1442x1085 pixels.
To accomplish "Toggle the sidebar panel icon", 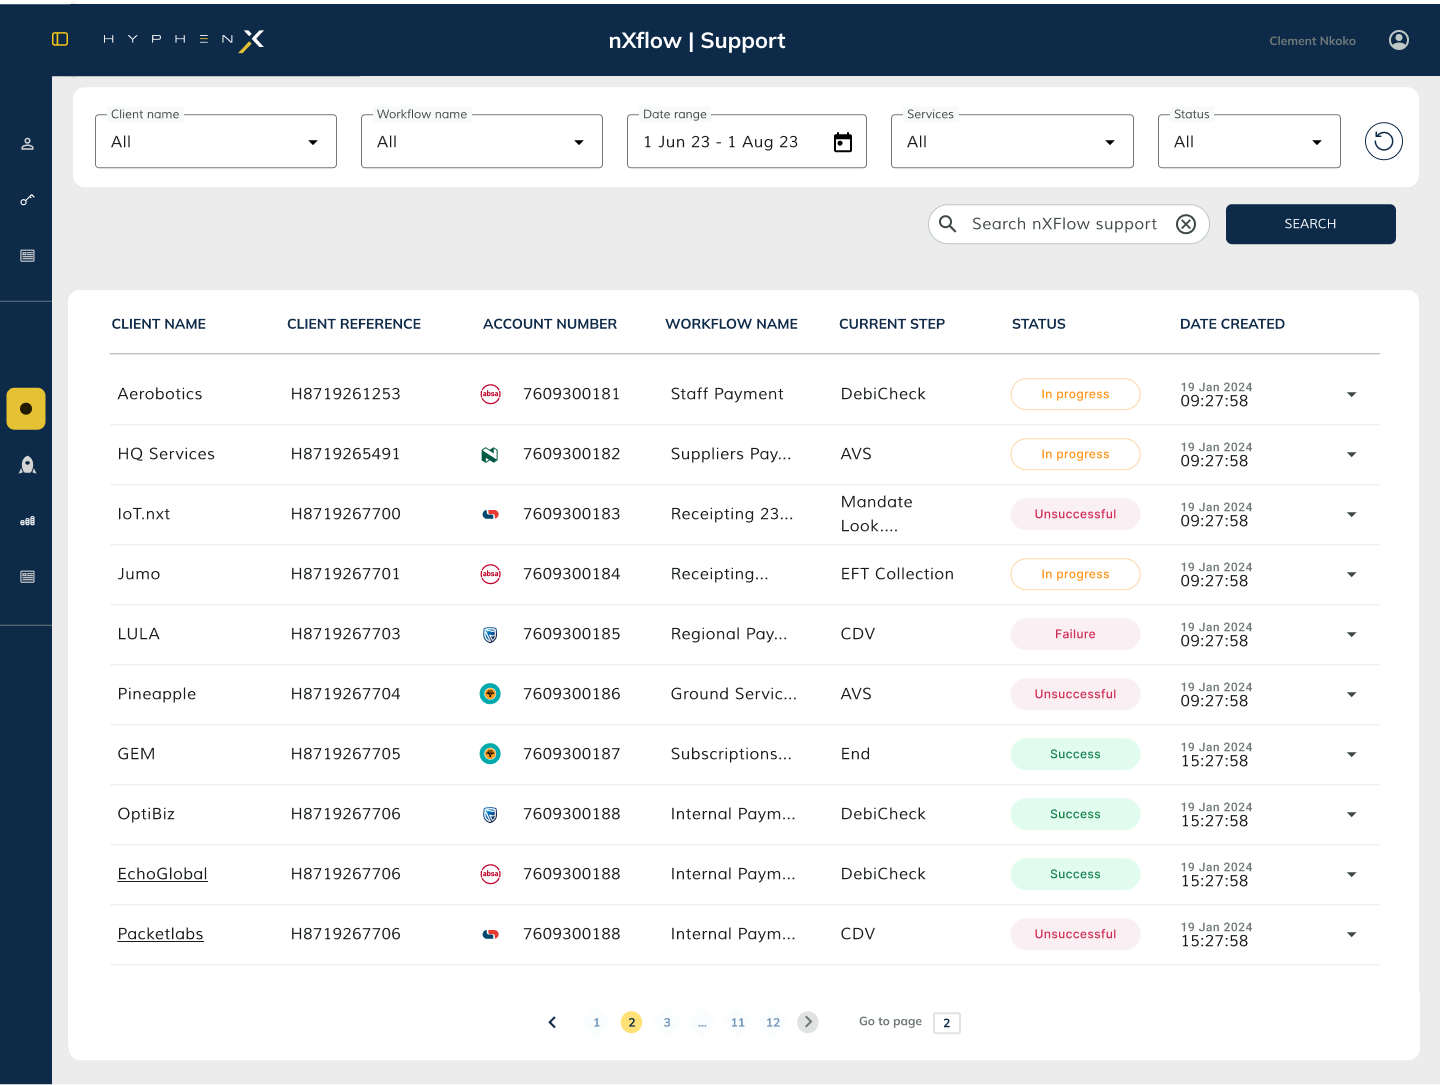I will (60, 39).
